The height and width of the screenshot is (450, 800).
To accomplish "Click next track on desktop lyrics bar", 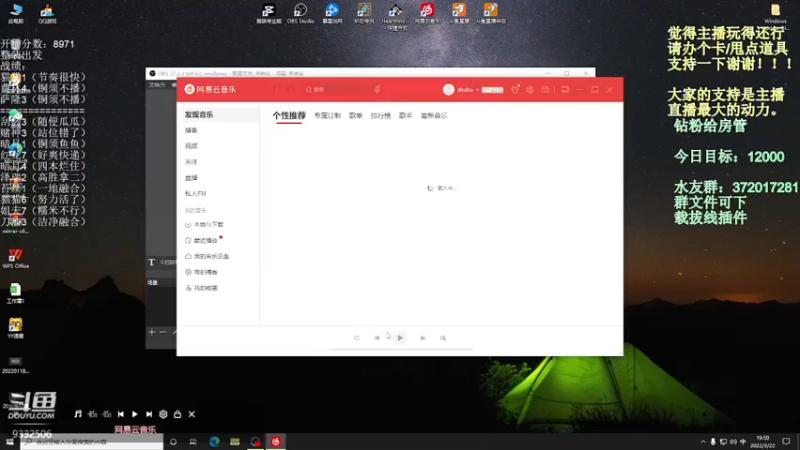I will (149, 414).
